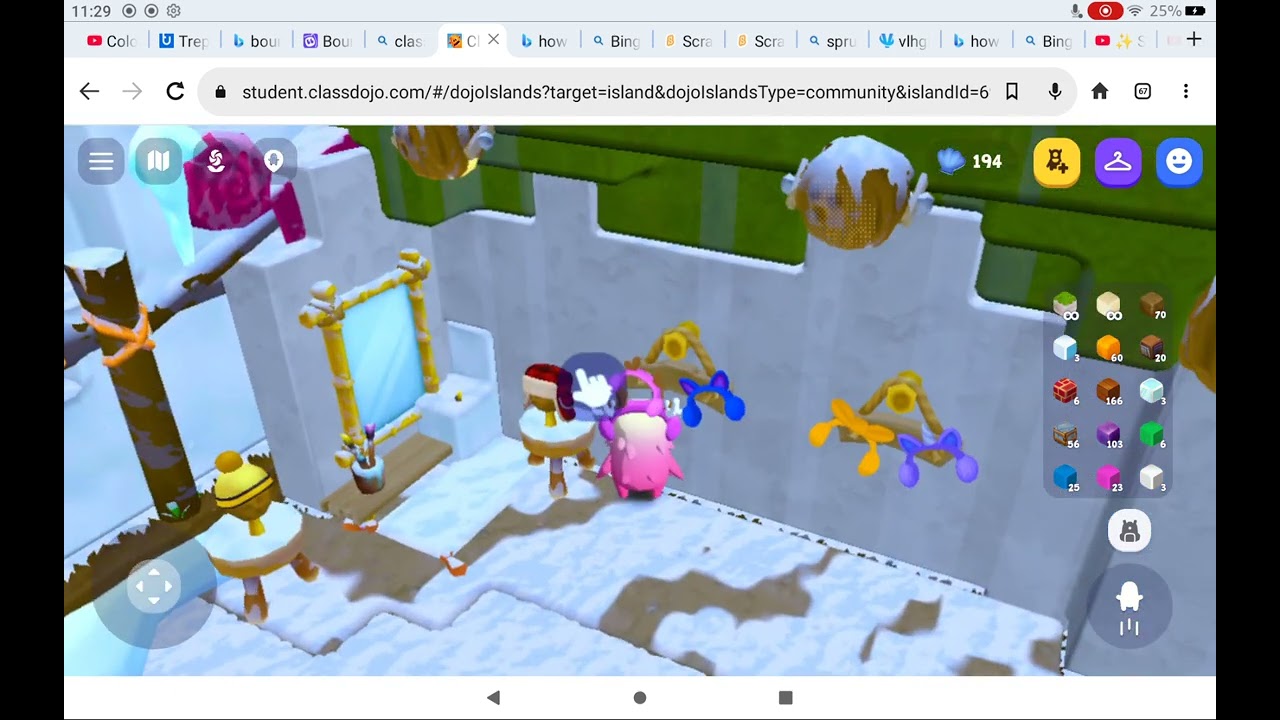The image size is (1280, 720).
Task: Select the cream sand block with infinity count
Action: (1108, 305)
